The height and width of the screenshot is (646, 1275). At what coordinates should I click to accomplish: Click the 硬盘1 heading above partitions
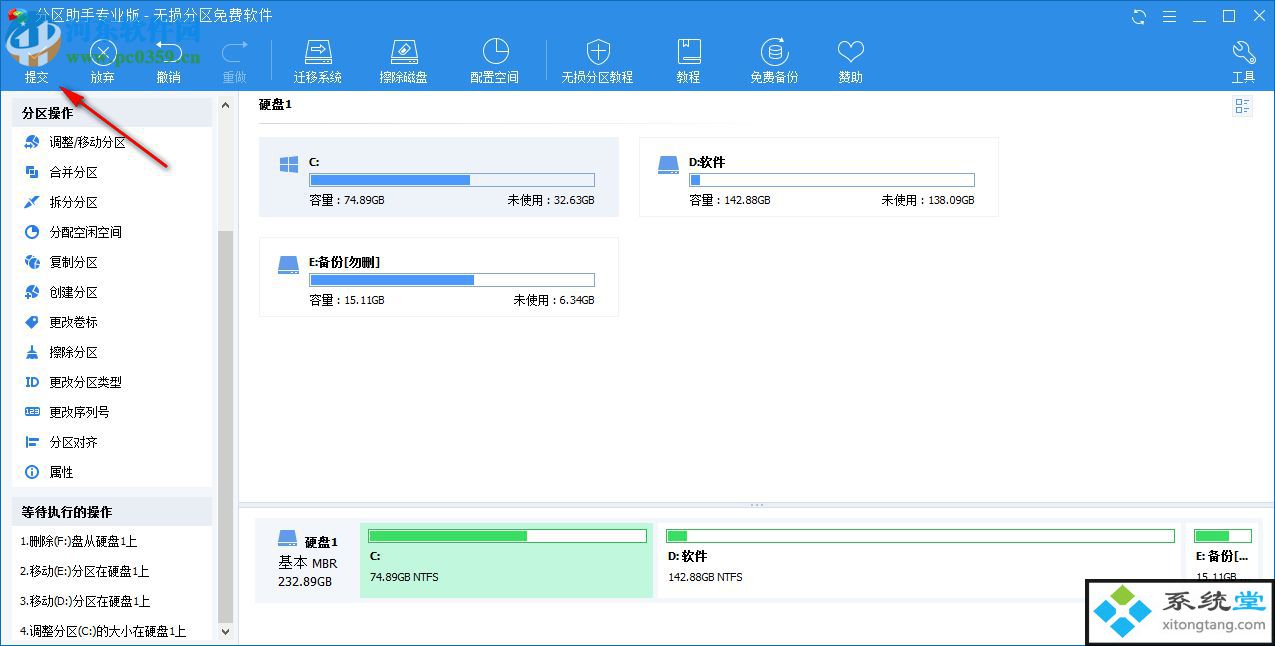pos(275,104)
